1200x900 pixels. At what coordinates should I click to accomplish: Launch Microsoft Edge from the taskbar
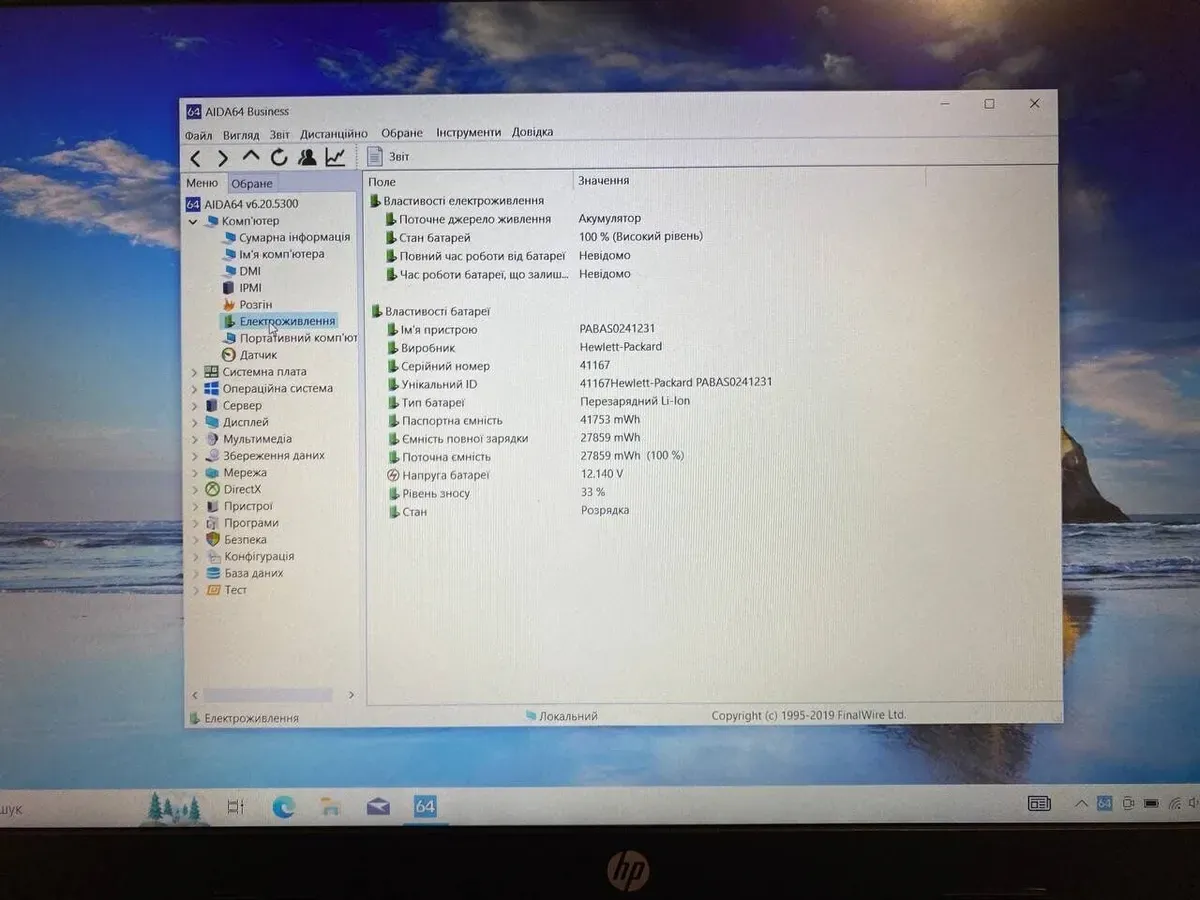pos(283,807)
